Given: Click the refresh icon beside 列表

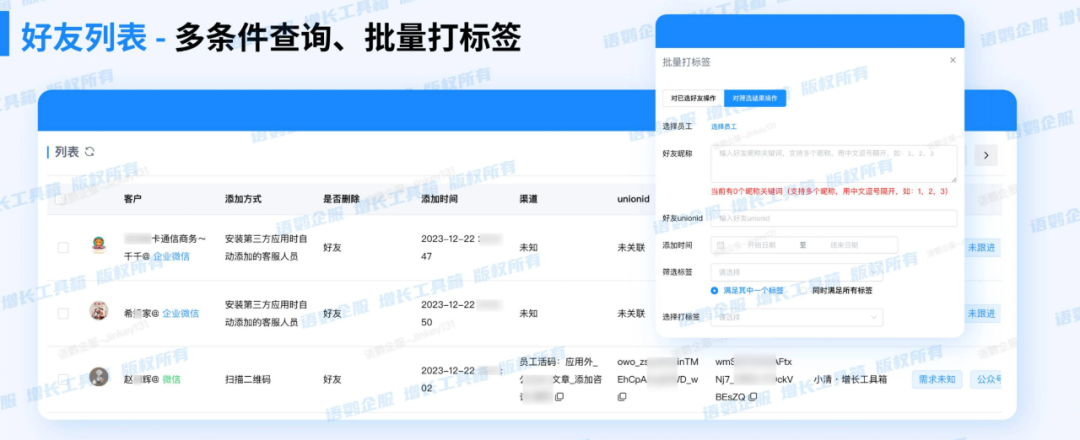Looking at the screenshot, I should click(90, 152).
